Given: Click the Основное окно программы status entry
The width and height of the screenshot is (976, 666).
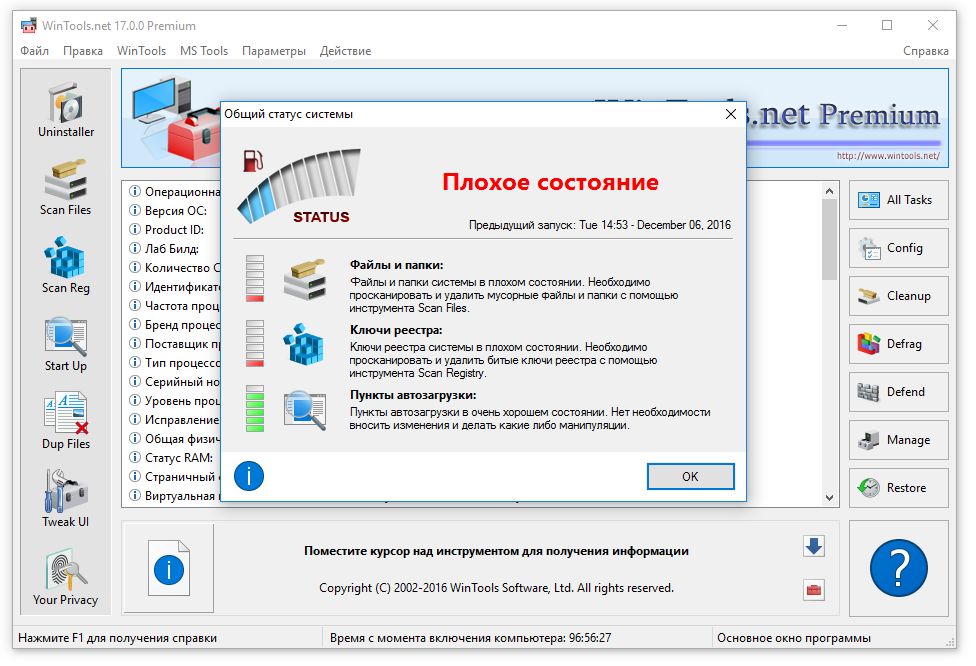Looking at the screenshot, I should pos(794,638).
